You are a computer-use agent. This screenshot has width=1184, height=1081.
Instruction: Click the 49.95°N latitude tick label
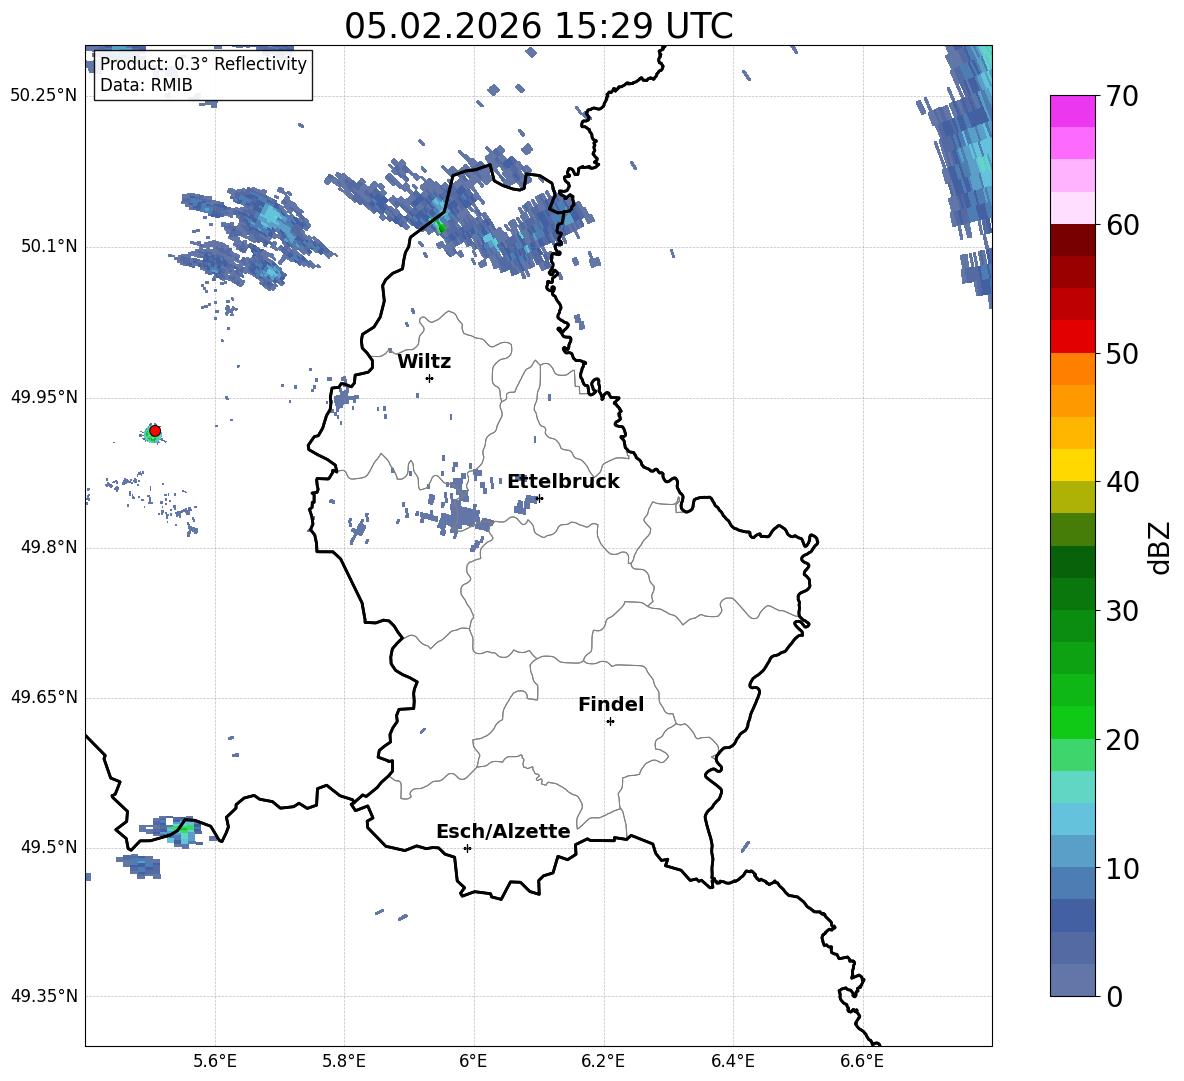[x=44, y=397]
